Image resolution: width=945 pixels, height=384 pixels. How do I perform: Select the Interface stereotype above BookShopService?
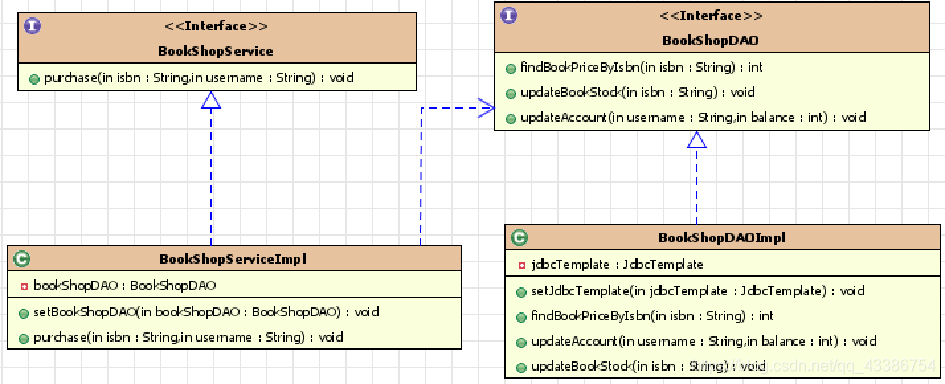(x=216, y=26)
